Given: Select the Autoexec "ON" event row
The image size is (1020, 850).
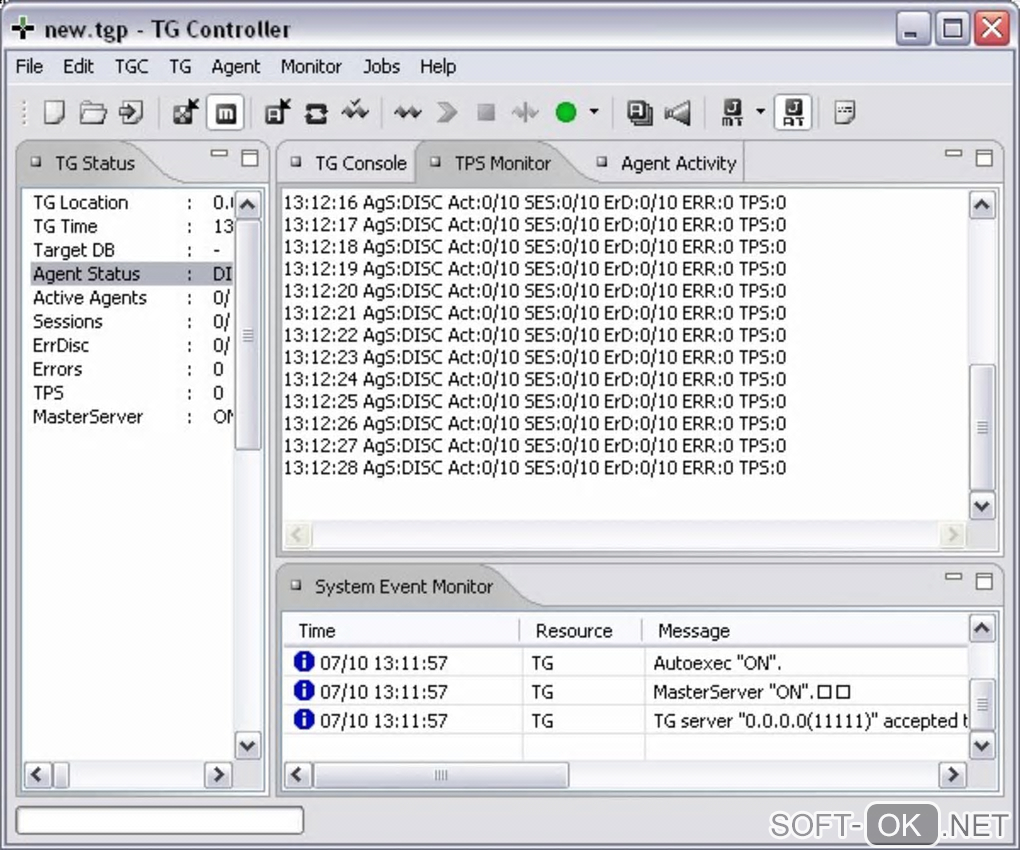Looking at the screenshot, I should 626,663.
